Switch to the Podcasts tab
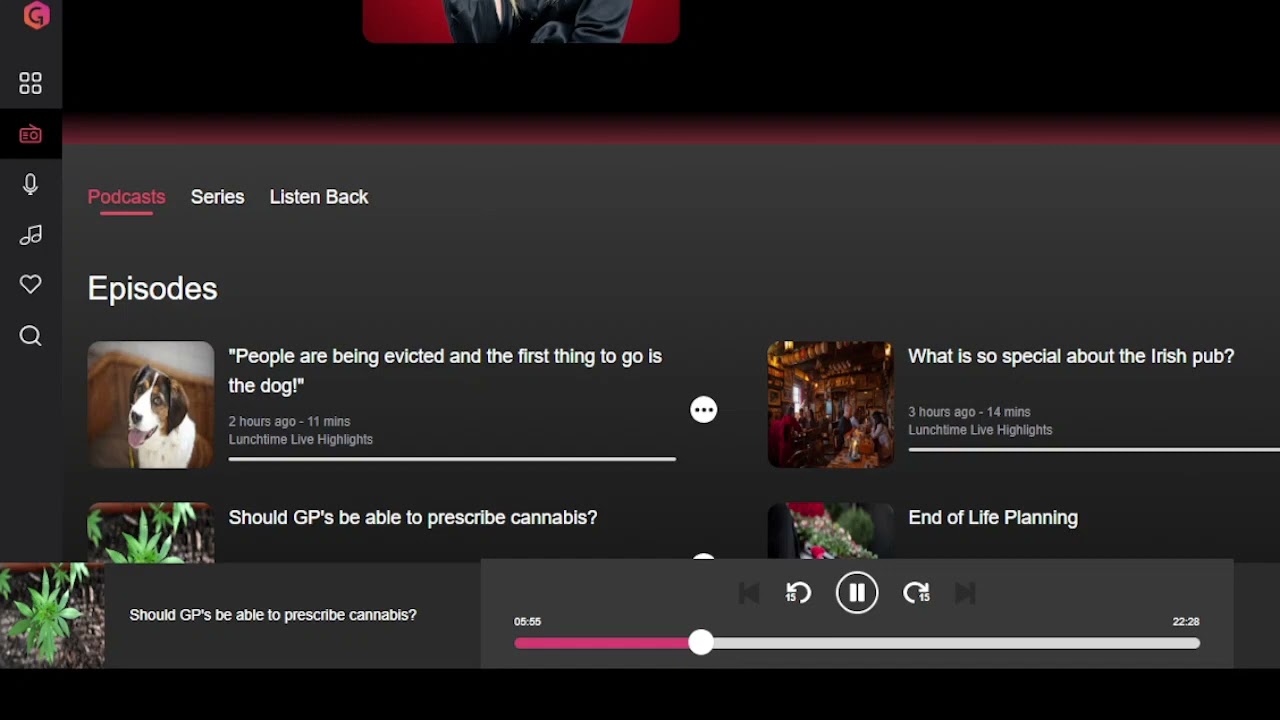This screenshot has width=1280, height=720. [x=126, y=197]
